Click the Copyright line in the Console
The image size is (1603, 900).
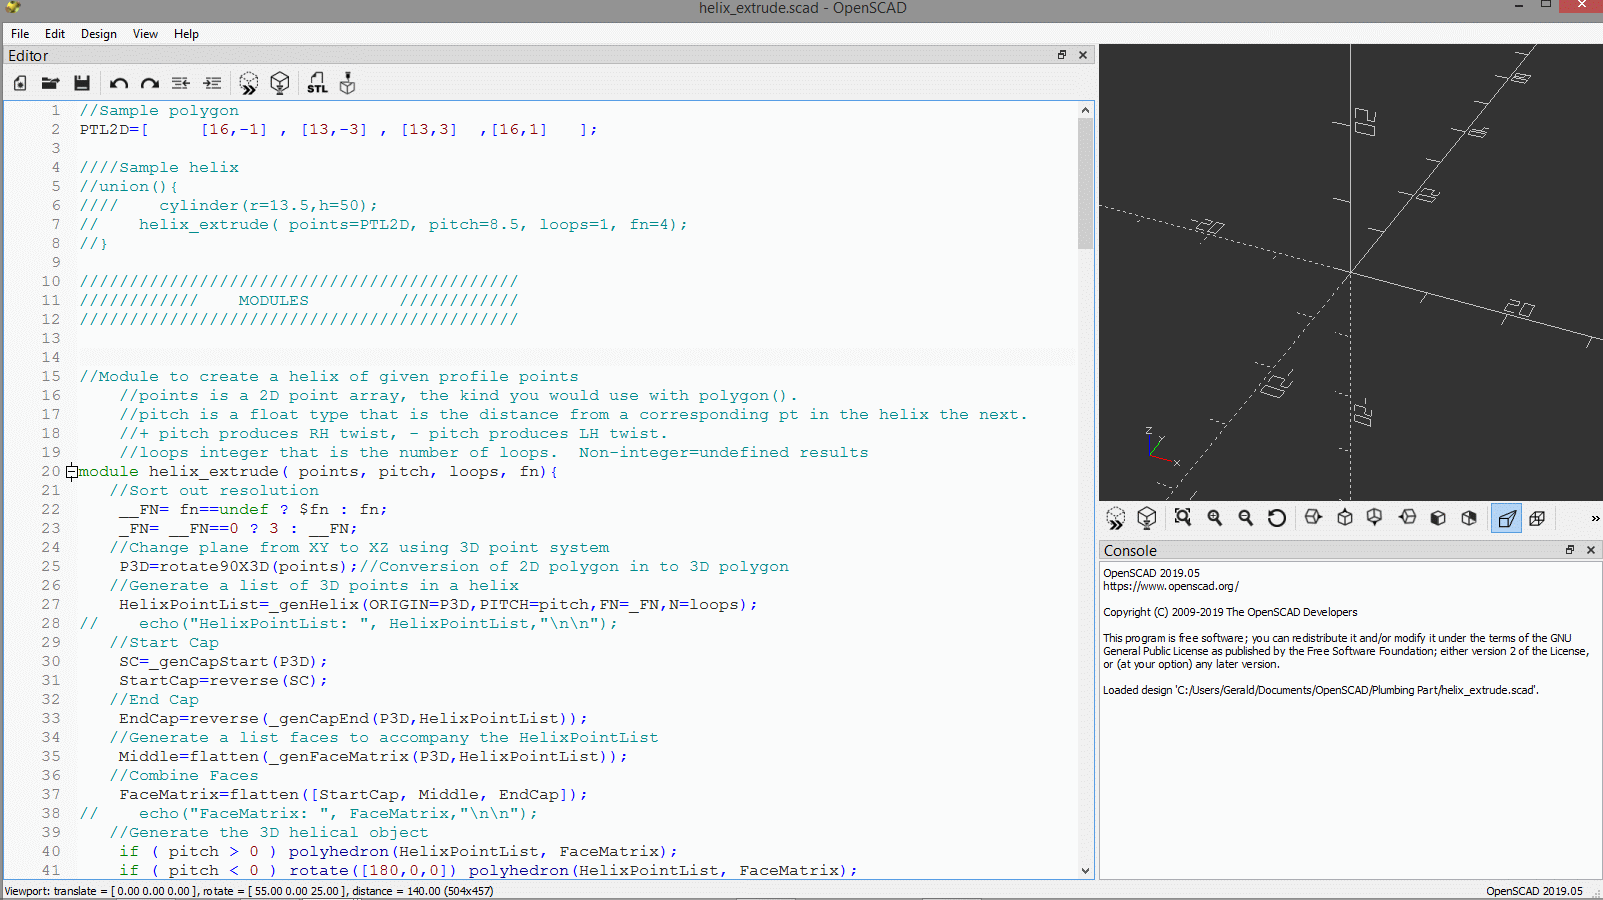coord(1230,612)
